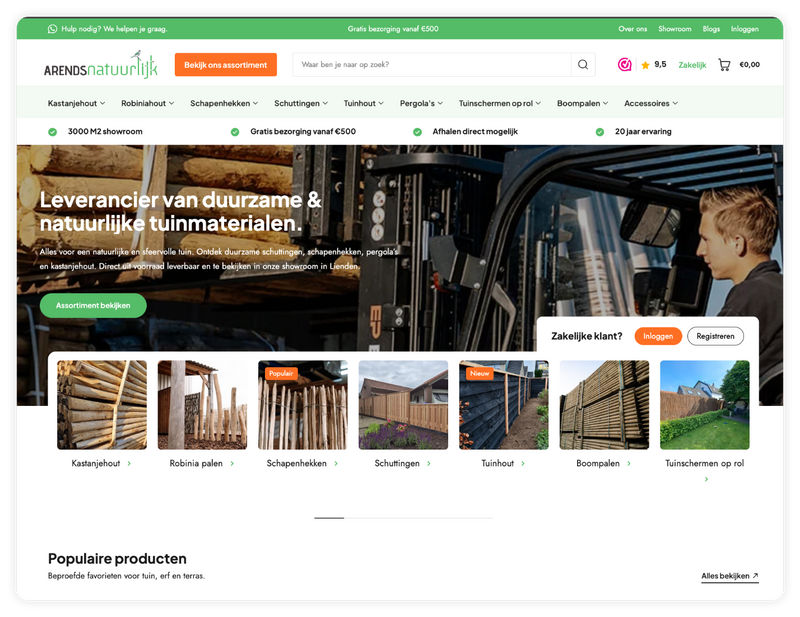Click arrow next to Robinia palen category

pyautogui.click(x=232, y=463)
